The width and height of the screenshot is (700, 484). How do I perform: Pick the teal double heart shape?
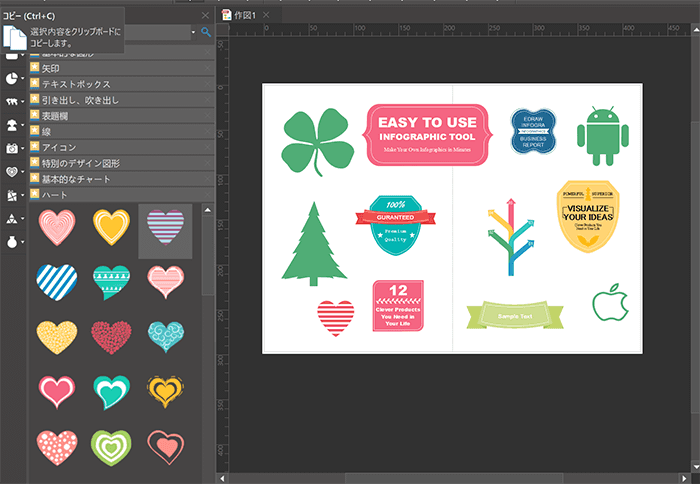point(111,392)
